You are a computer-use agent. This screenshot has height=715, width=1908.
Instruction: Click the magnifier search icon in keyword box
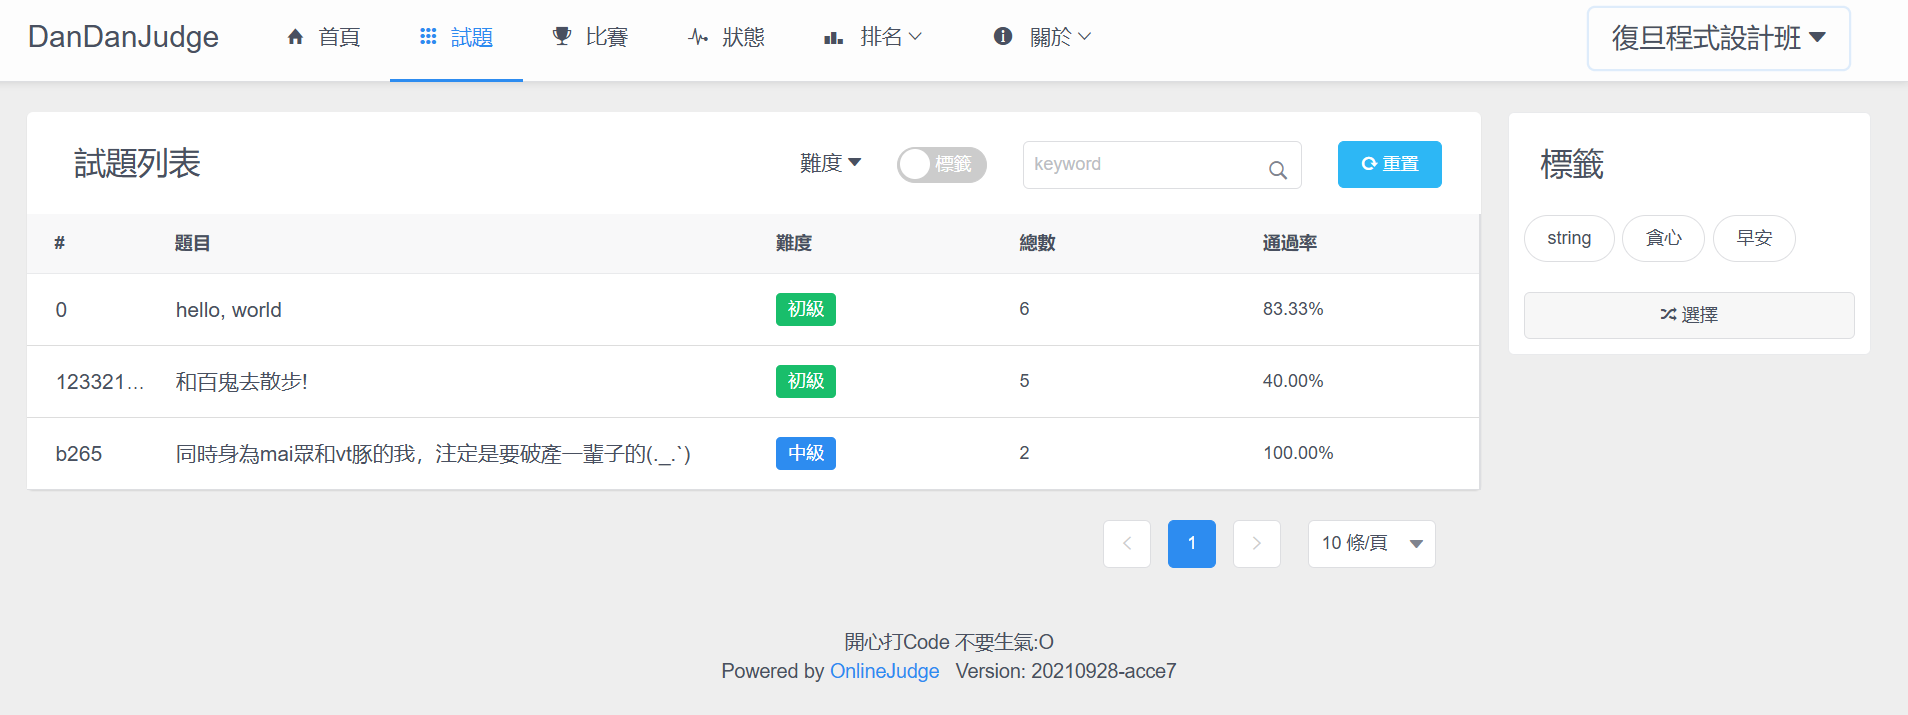tap(1277, 170)
